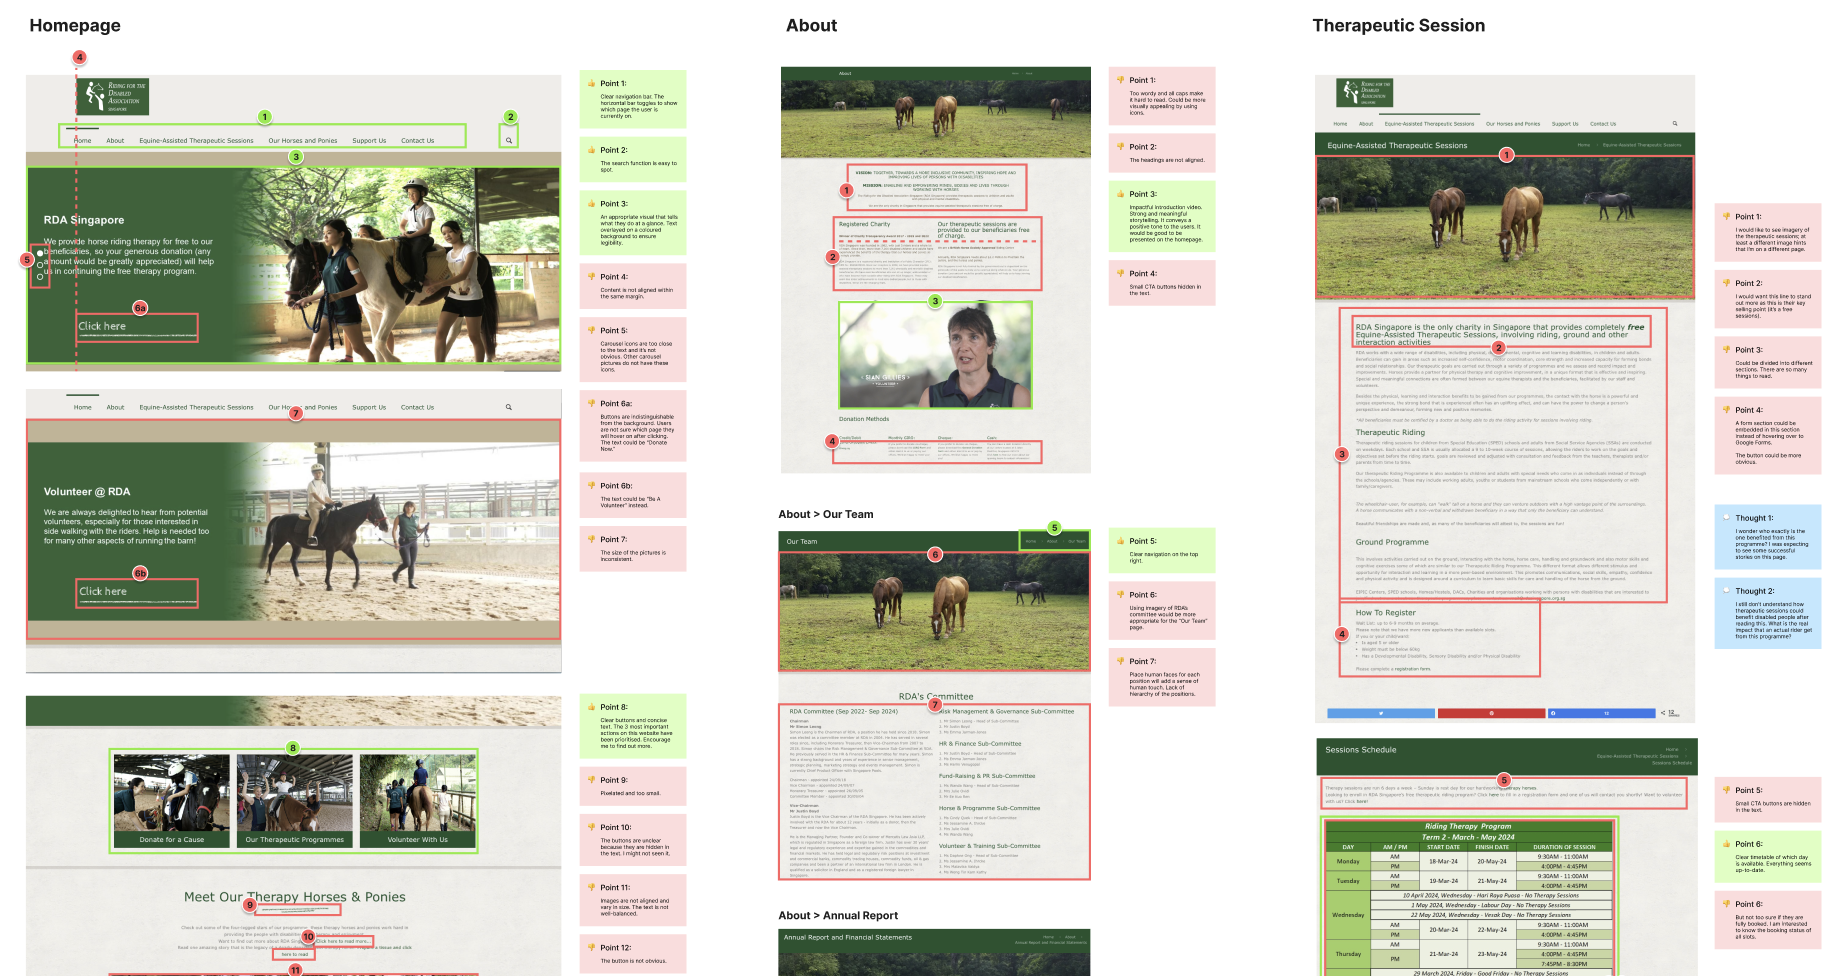The width and height of the screenshot is (1842, 976).
Task: Click search icon in Volunteer @ RDA screenshot nav
Action: [x=508, y=407]
